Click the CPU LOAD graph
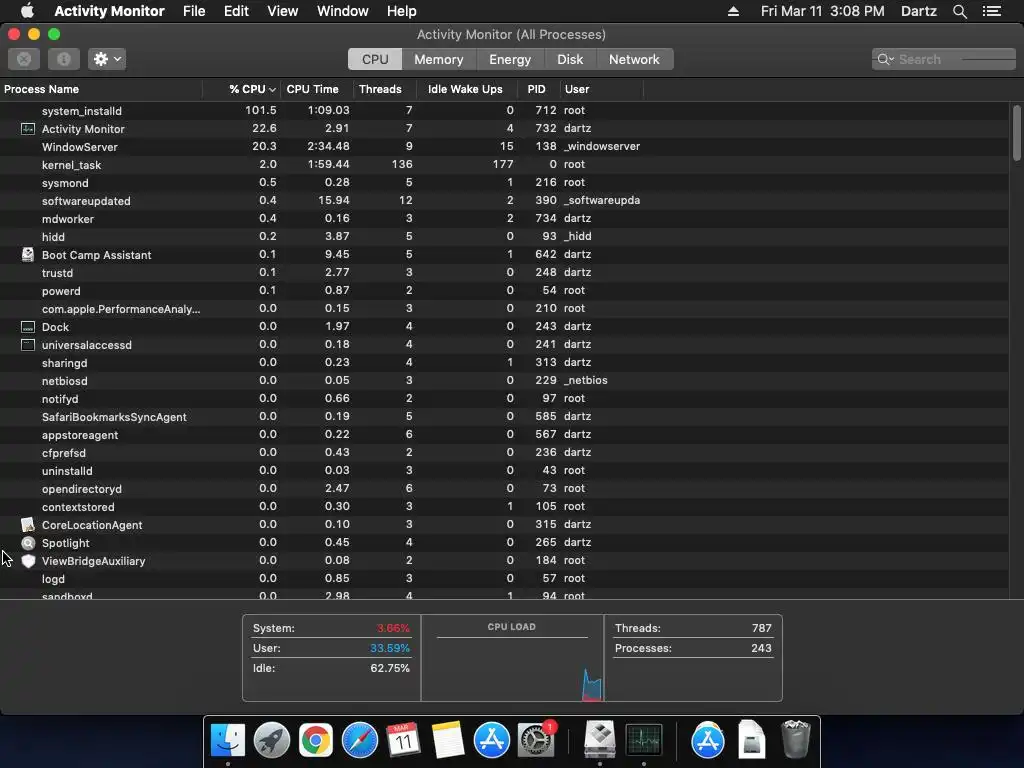The image size is (1024, 768). point(512,658)
